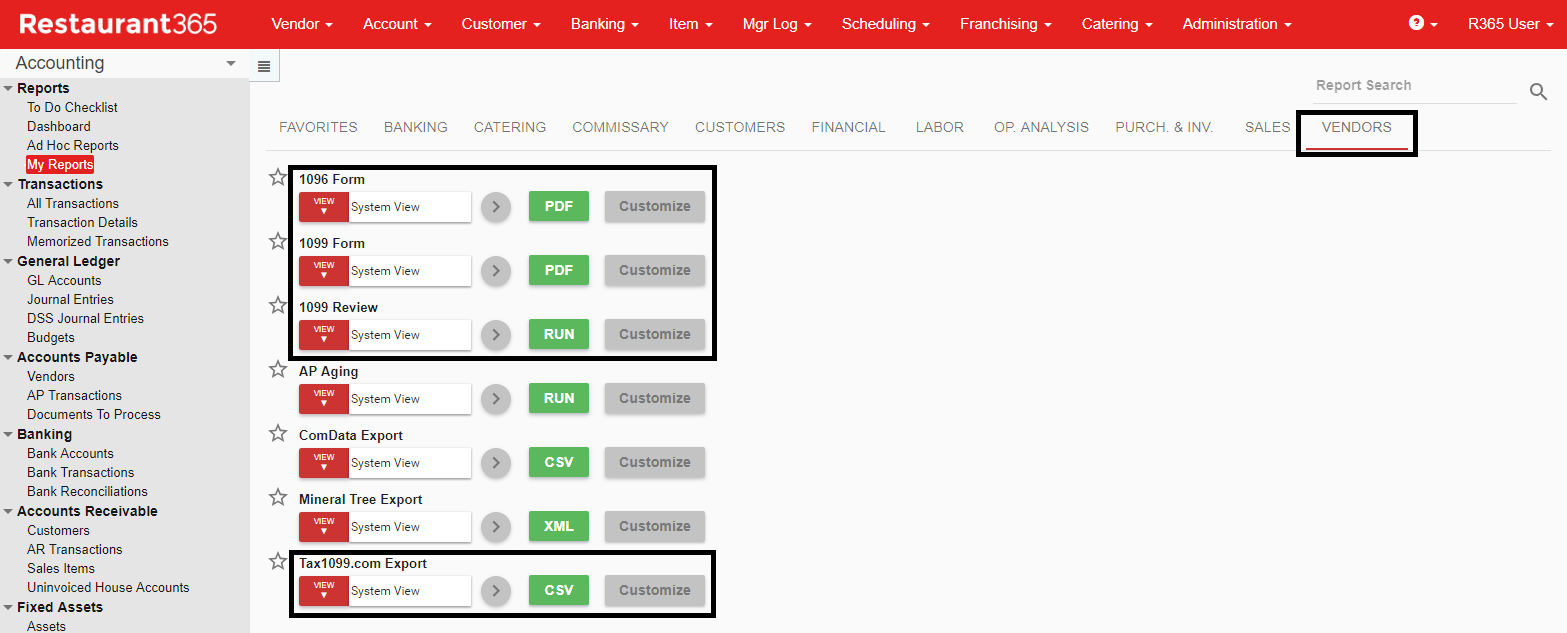
Task: Open Ad Hoc Reports in sidebar
Action: point(73,145)
